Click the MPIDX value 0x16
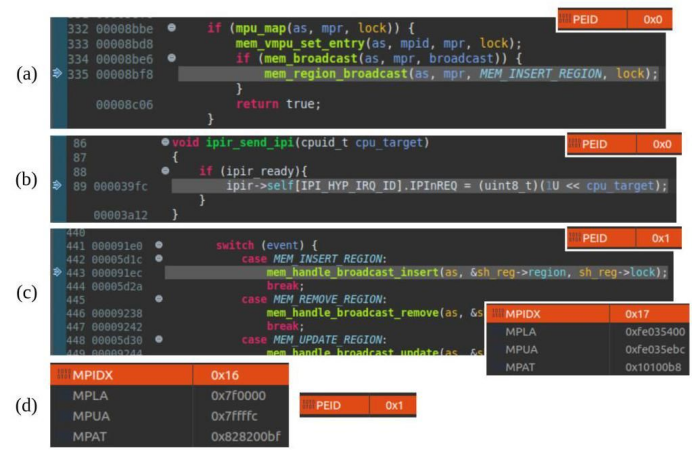Viewport: 692px width, 450px height. [225, 375]
